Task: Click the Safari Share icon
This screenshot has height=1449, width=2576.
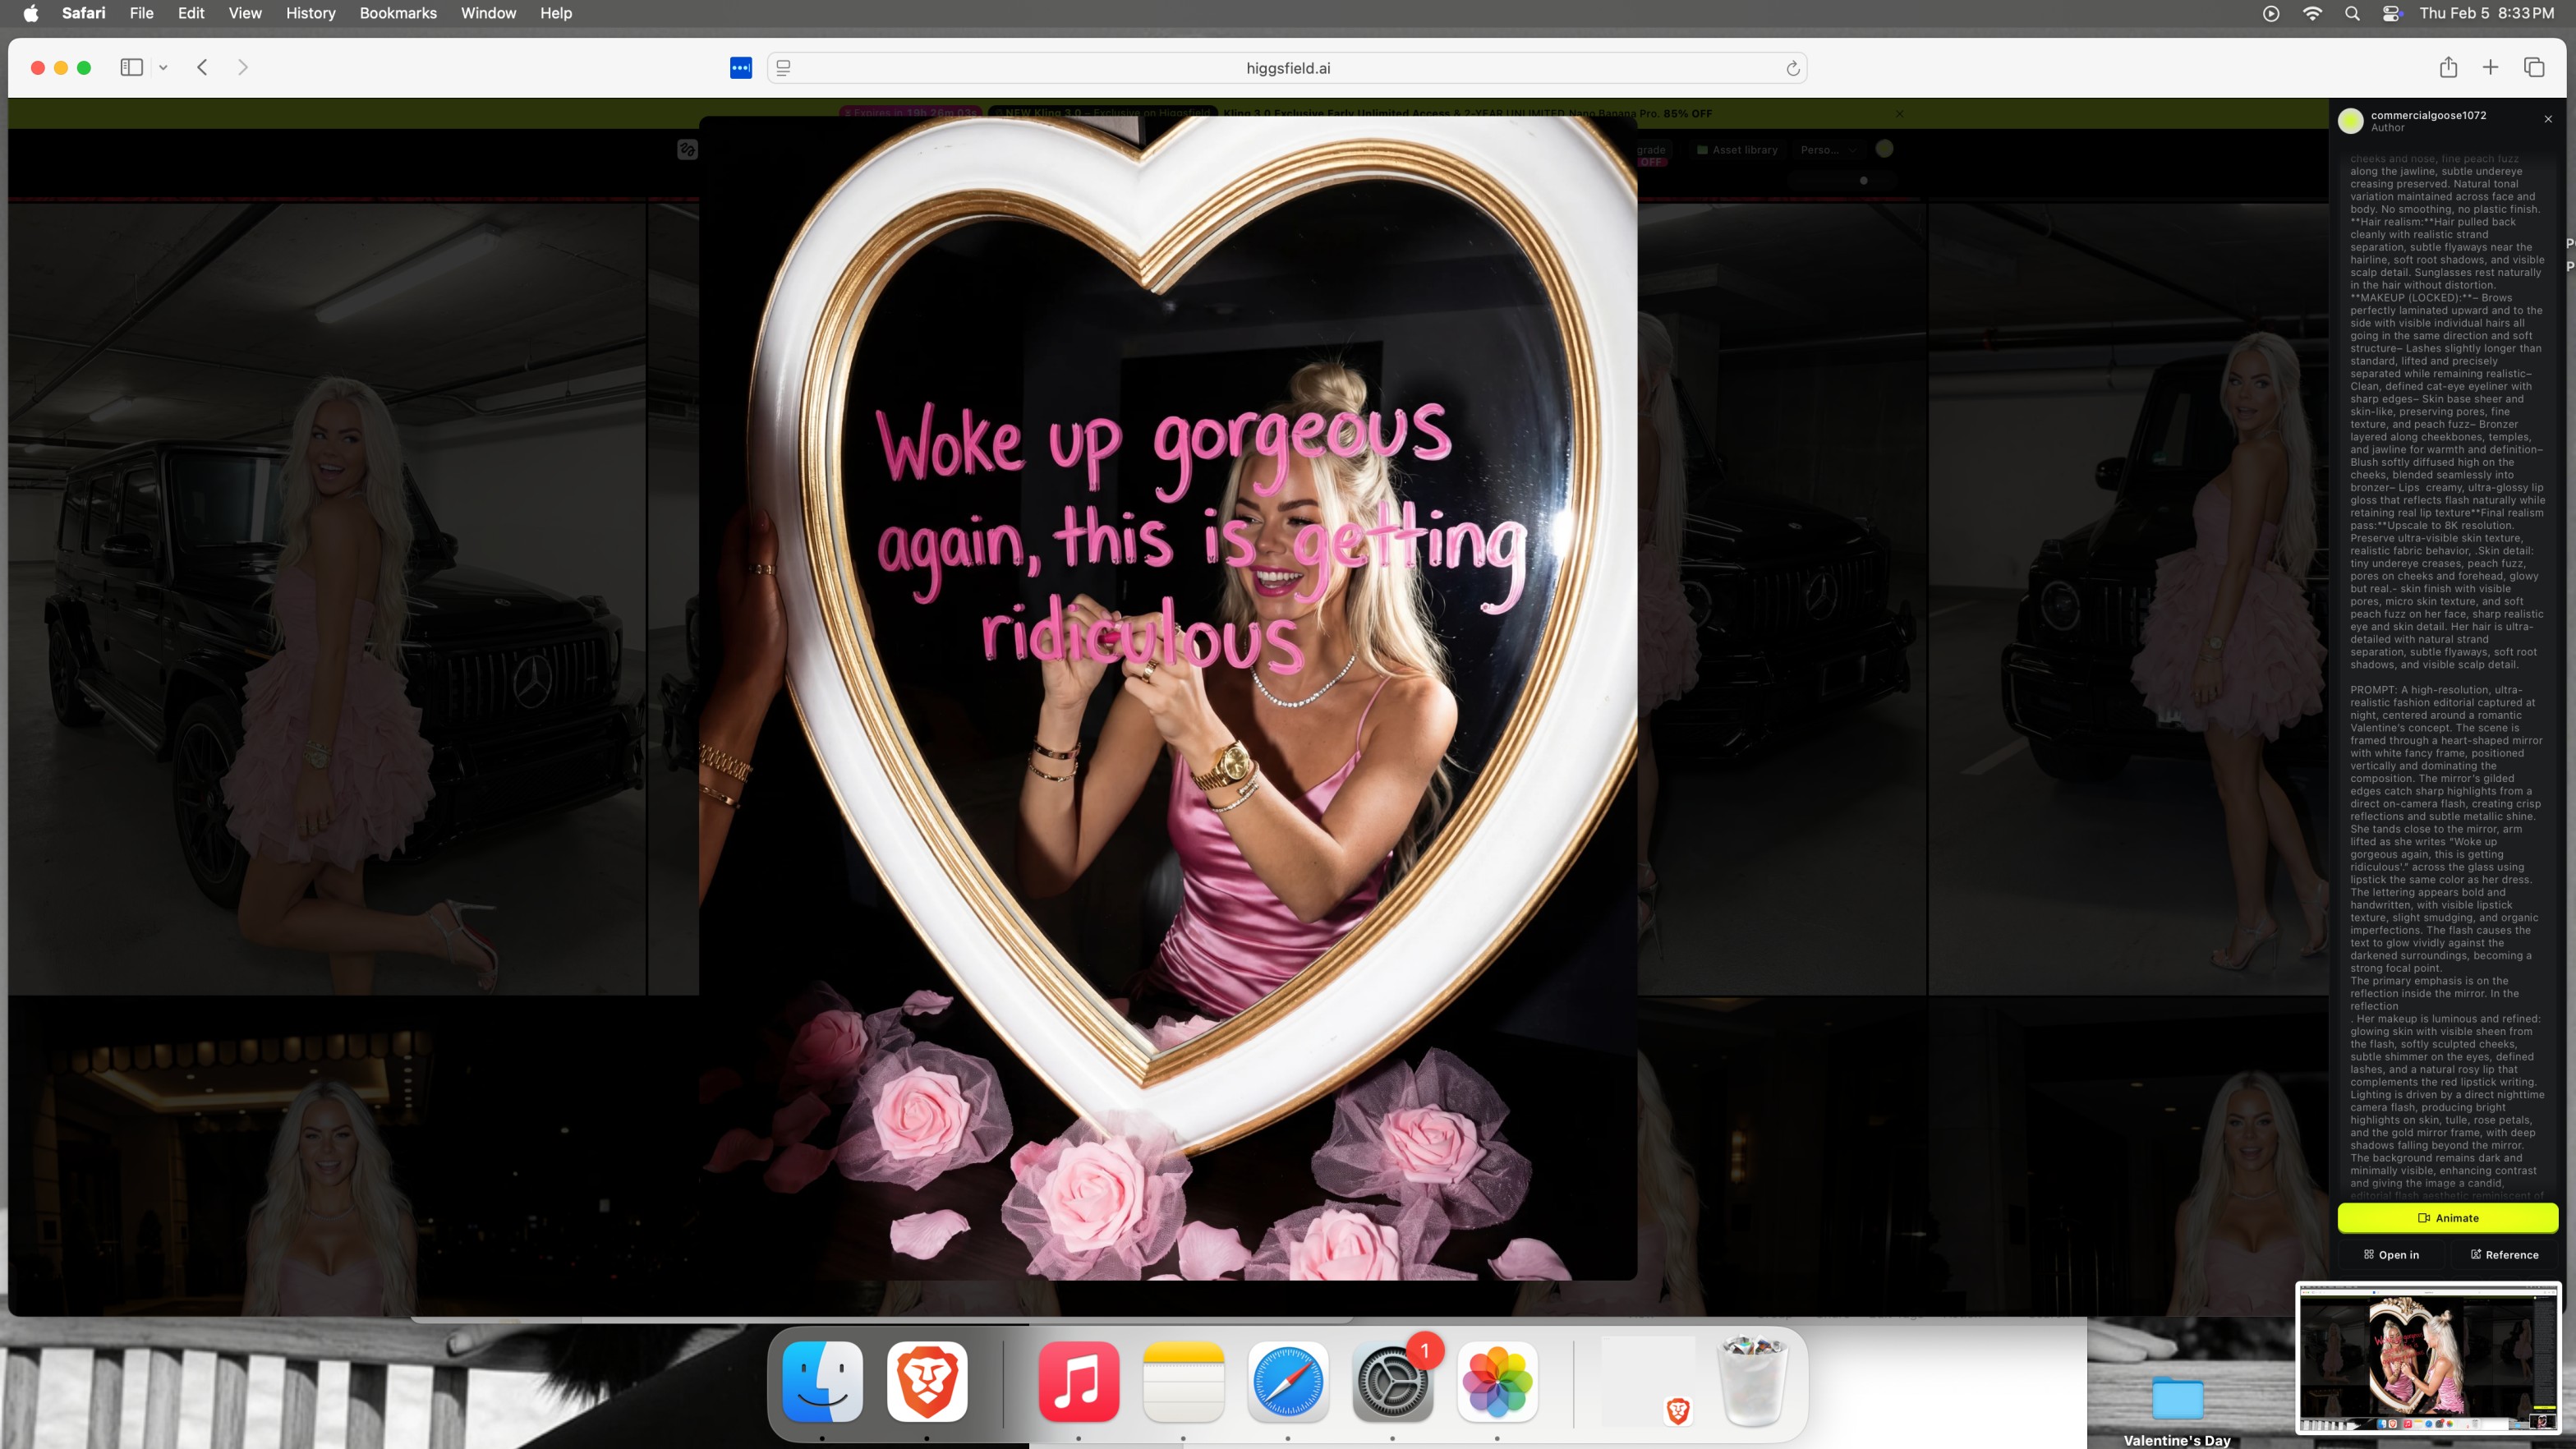Action: point(2447,67)
